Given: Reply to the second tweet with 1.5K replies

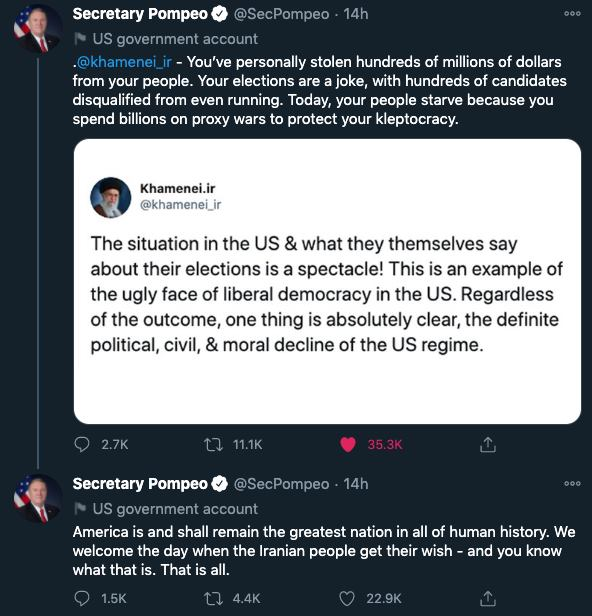Looking at the screenshot, I should pyautogui.click(x=82, y=598).
